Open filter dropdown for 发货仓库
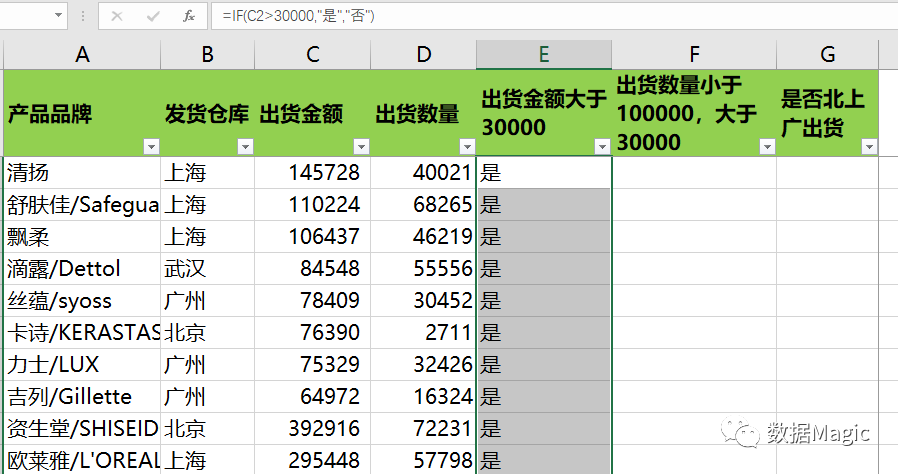 pos(245,147)
